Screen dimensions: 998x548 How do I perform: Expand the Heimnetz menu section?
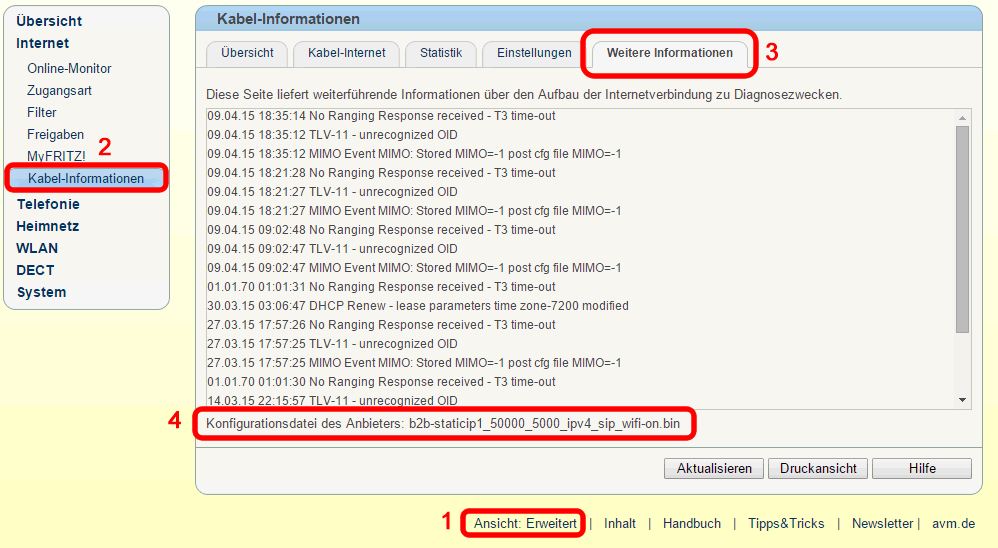point(47,226)
